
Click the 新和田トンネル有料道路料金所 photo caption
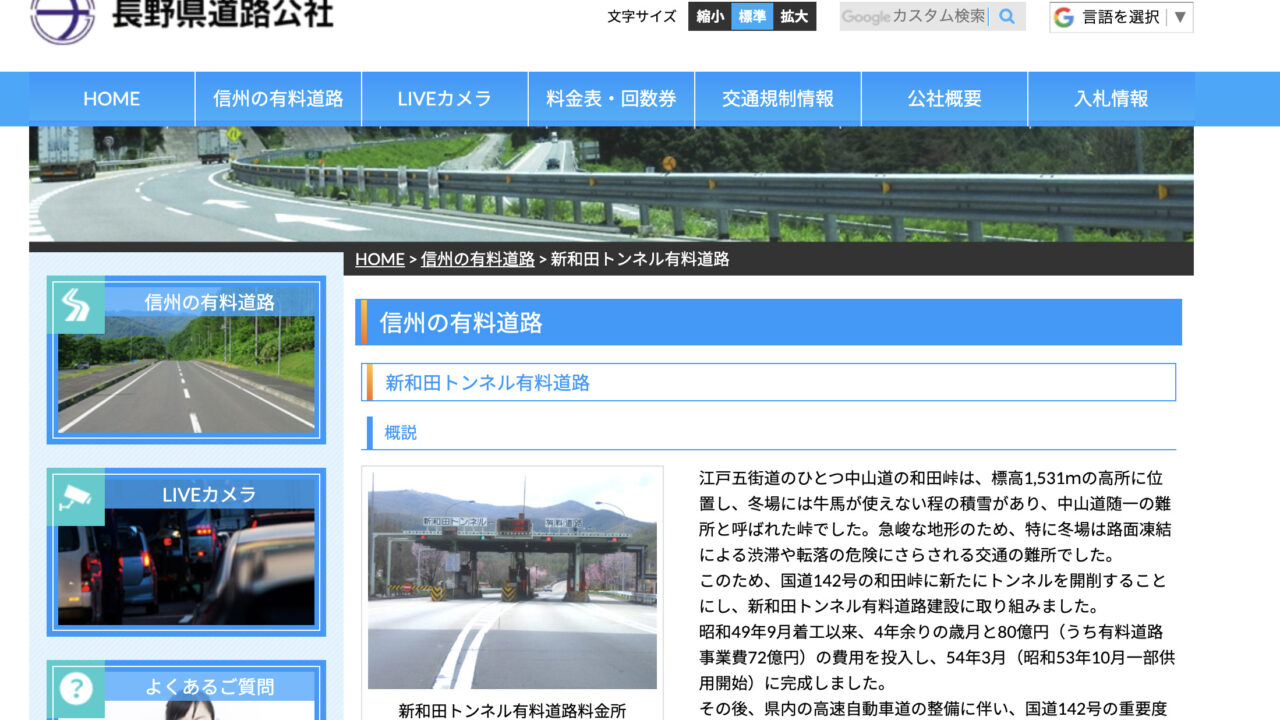pos(512,710)
